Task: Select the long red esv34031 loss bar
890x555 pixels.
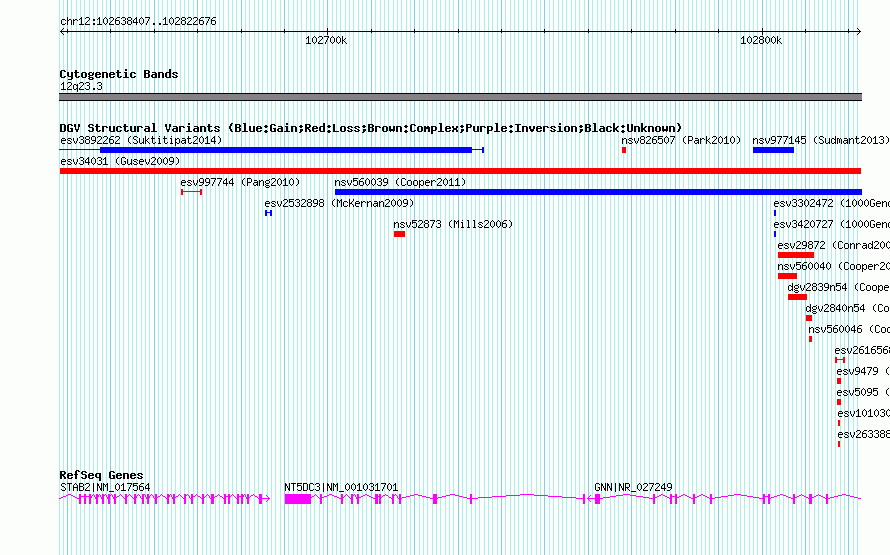Action: tap(460, 171)
